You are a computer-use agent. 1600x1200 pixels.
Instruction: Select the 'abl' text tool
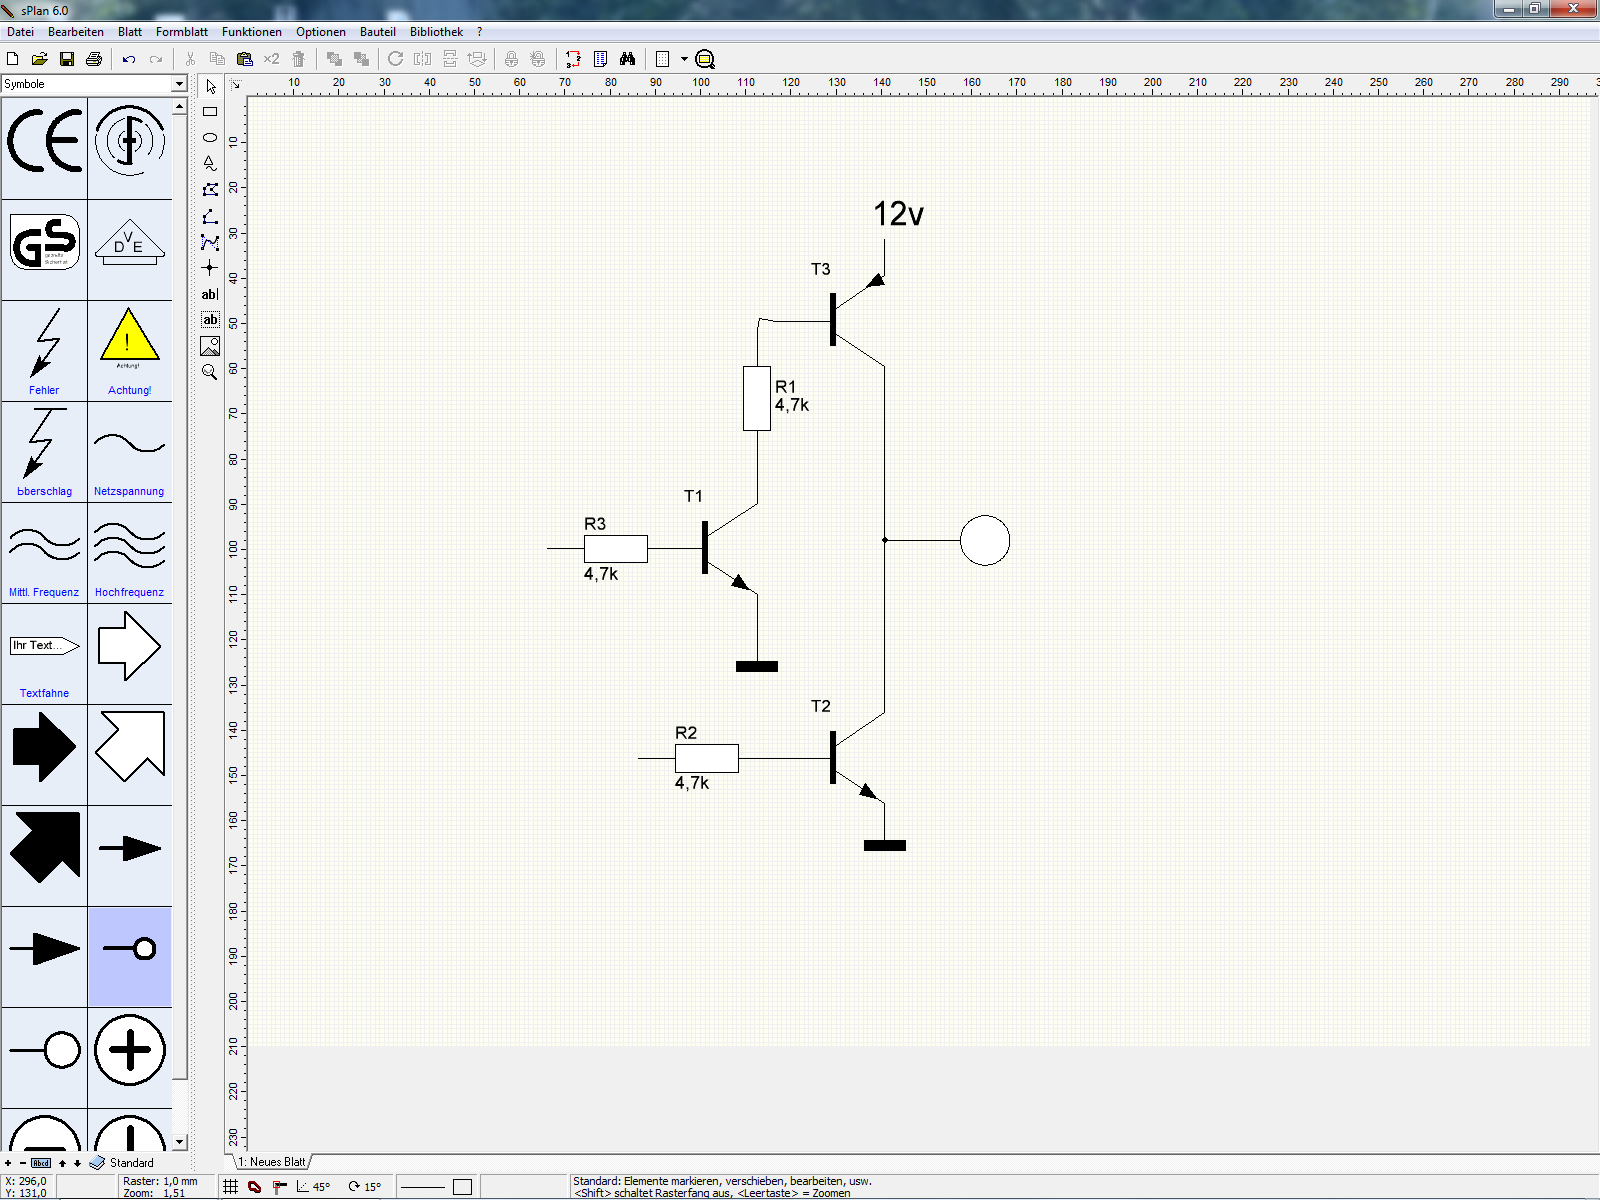click(210, 294)
